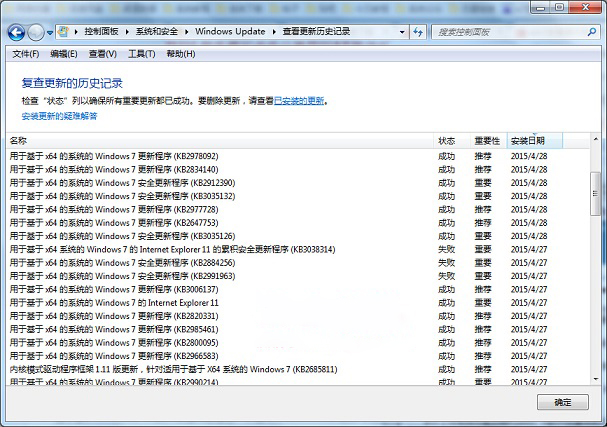Sort by the 状态 column header
This screenshot has width=607, height=427.
tap(451, 141)
